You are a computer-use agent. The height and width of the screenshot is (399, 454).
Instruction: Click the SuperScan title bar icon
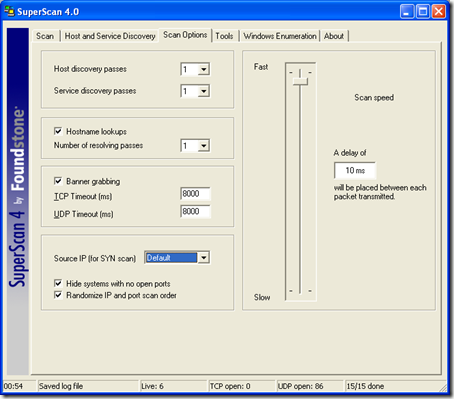pyautogui.click(x=10, y=11)
